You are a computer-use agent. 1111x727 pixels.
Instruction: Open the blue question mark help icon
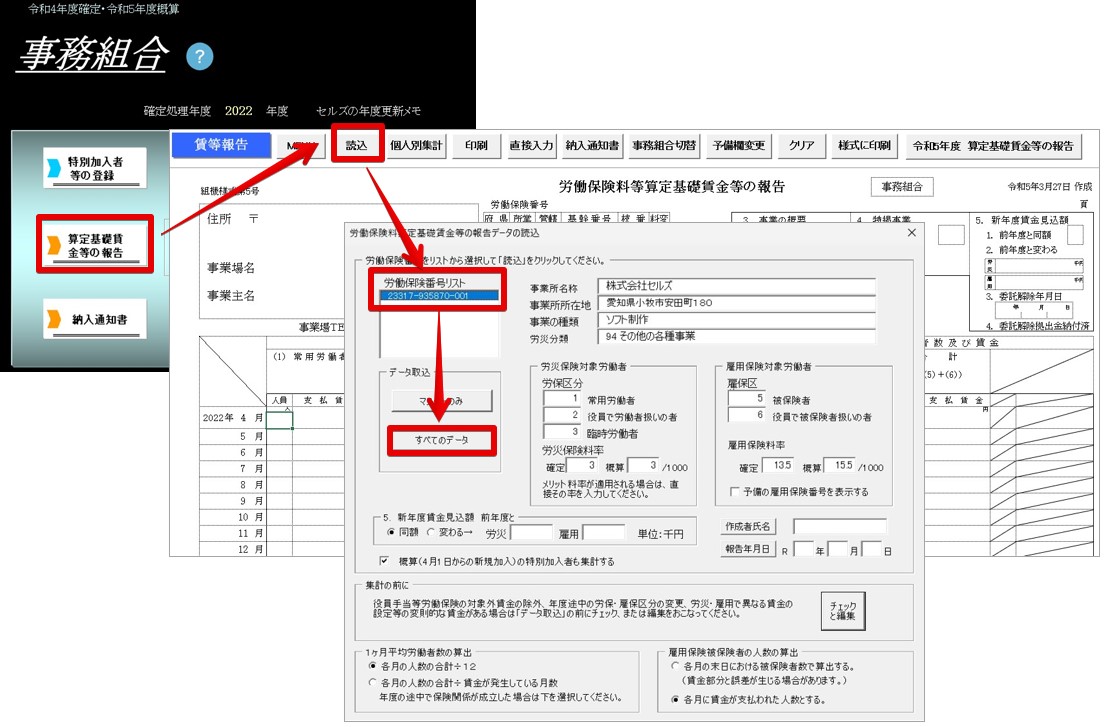pyautogui.click(x=200, y=57)
